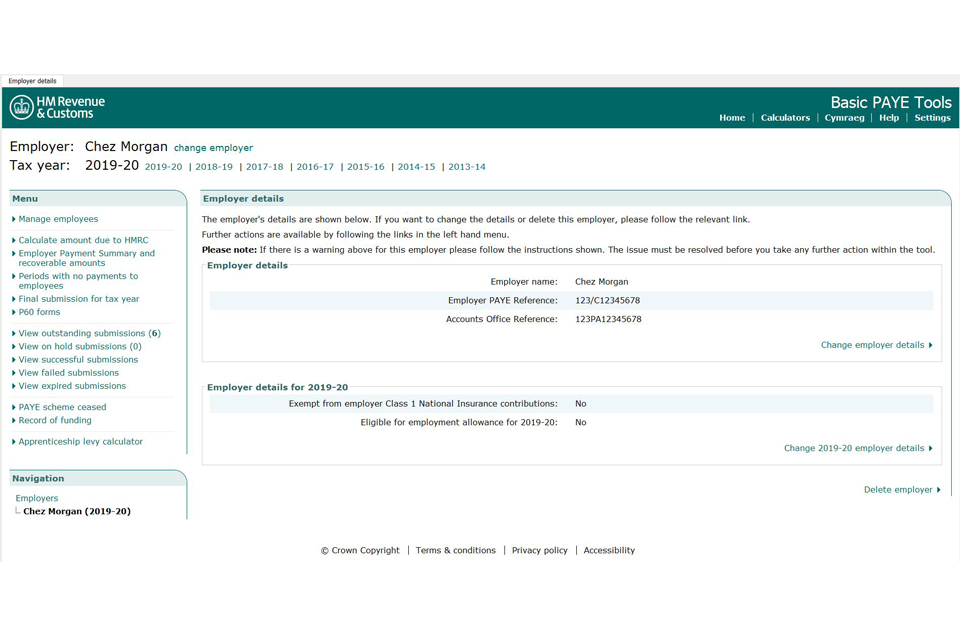This screenshot has width=960, height=640.
Task: View failed submissions link
Action: point(69,372)
